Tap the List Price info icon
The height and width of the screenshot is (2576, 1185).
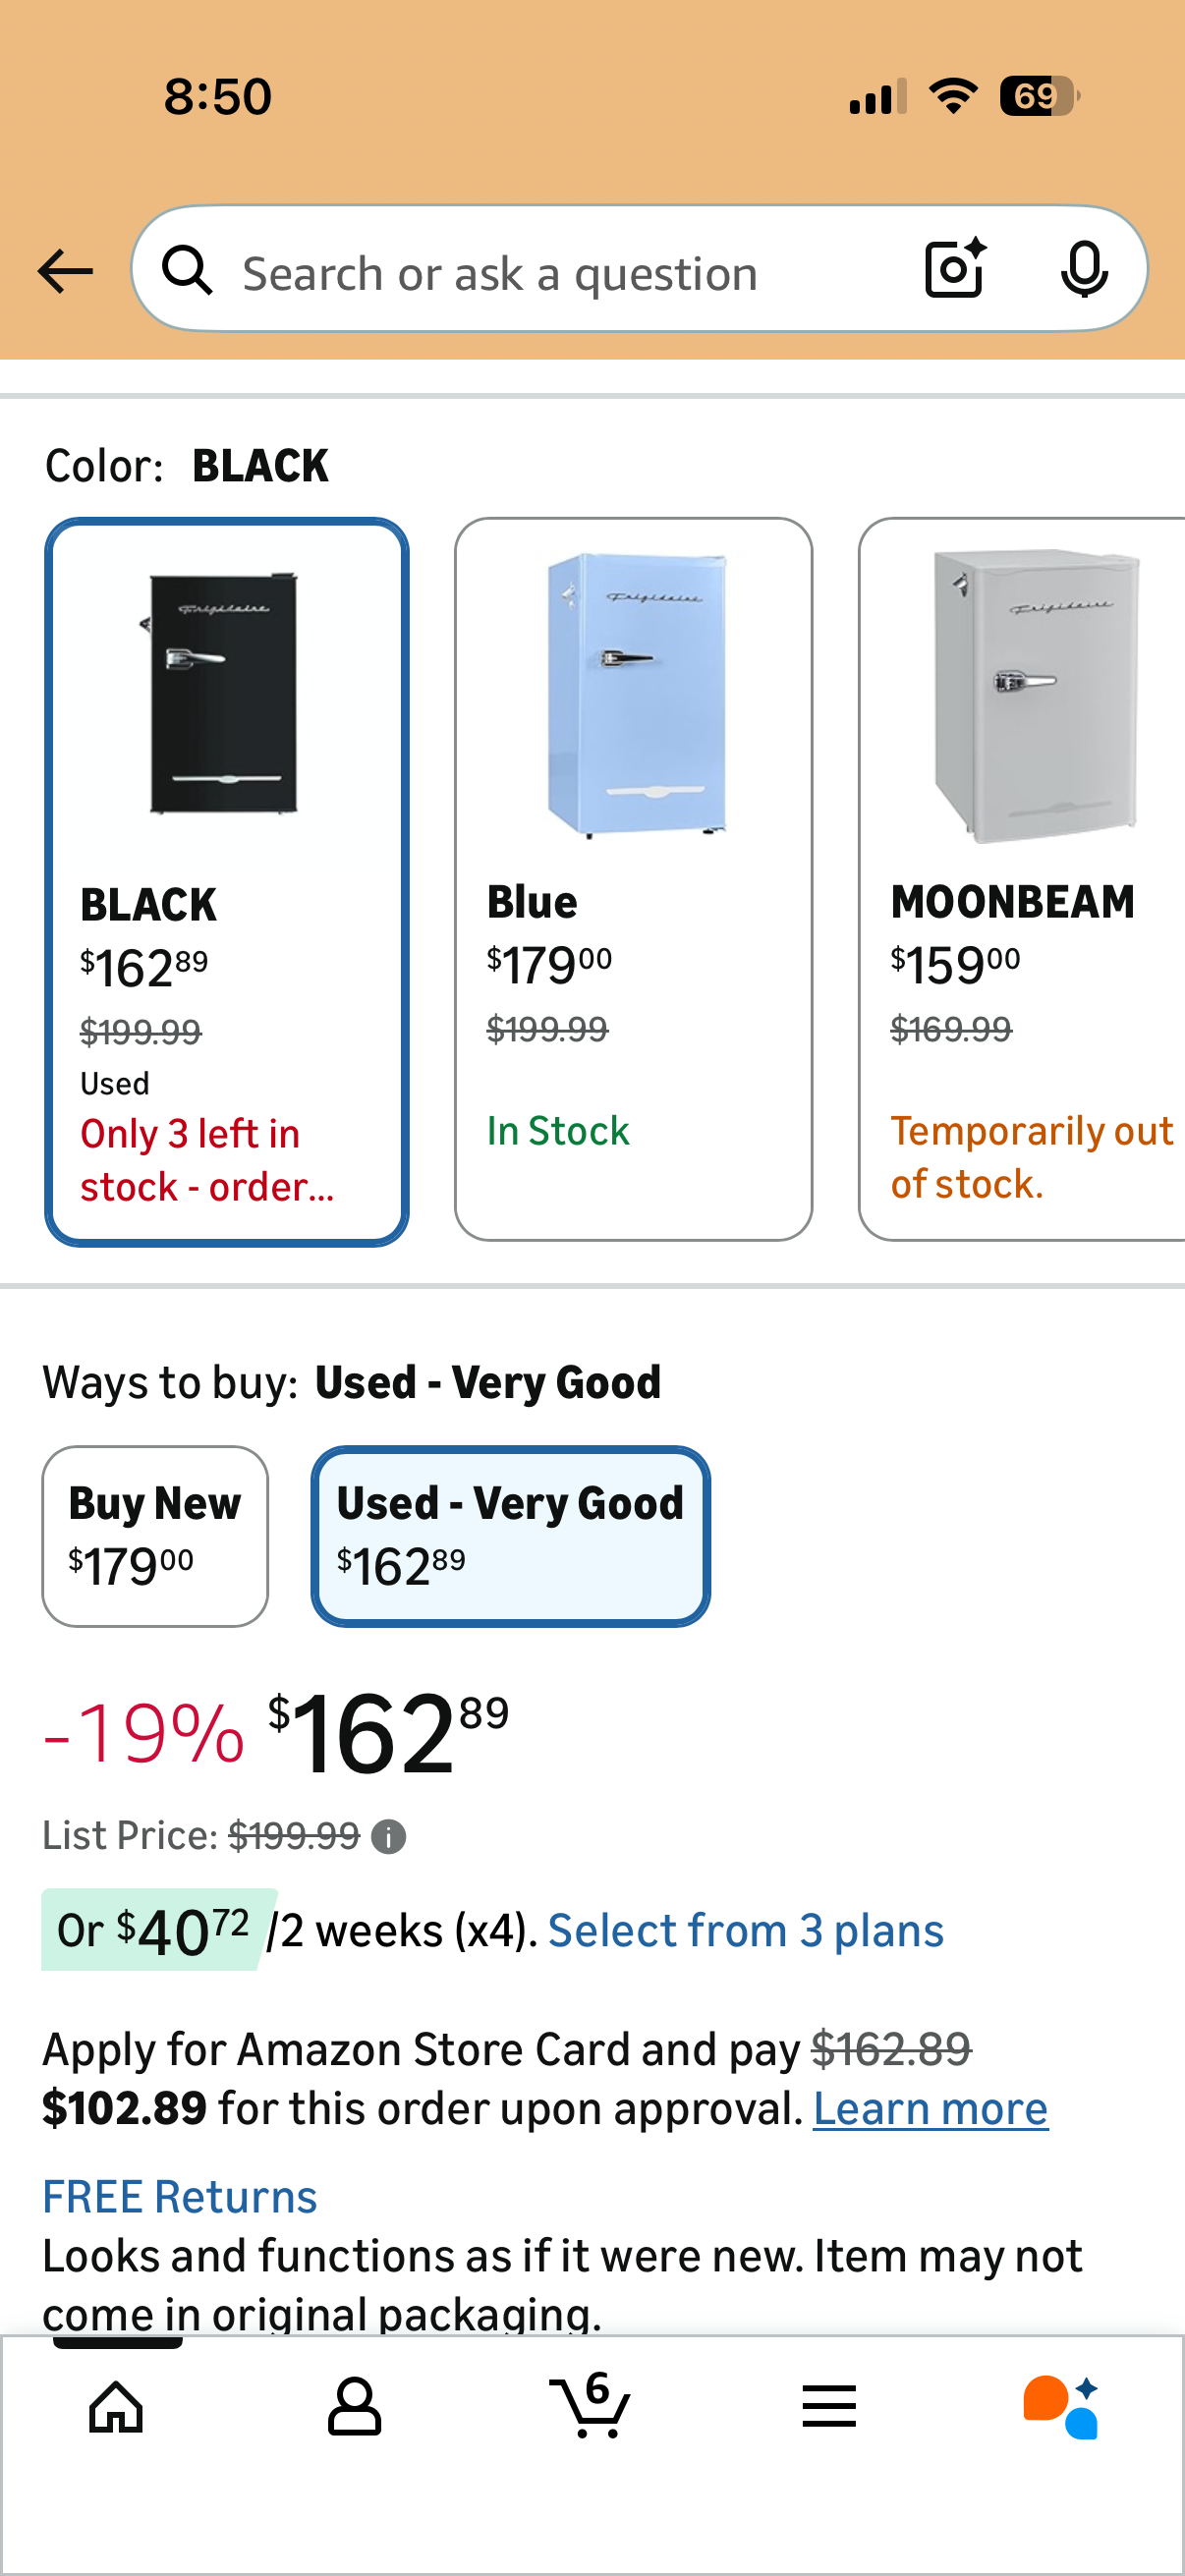pyautogui.click(x=388, y=1837)
